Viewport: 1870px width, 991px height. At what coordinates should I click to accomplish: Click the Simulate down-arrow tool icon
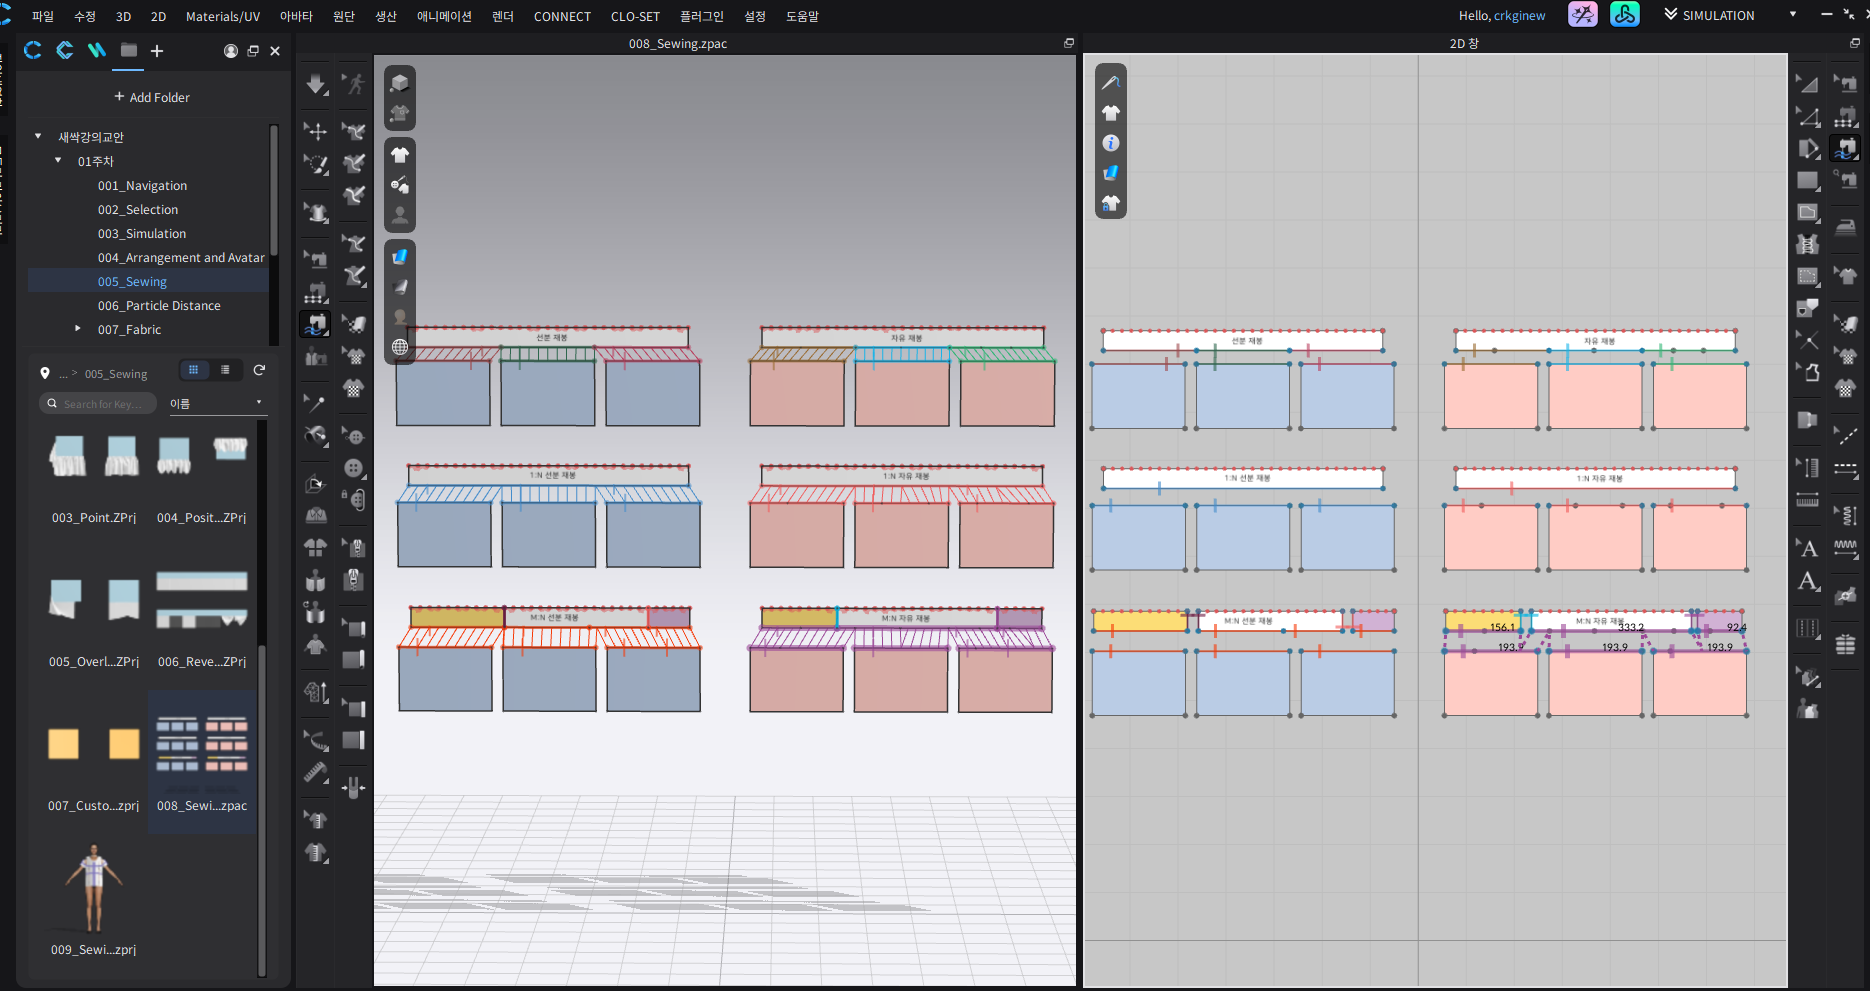coord(316,85)
